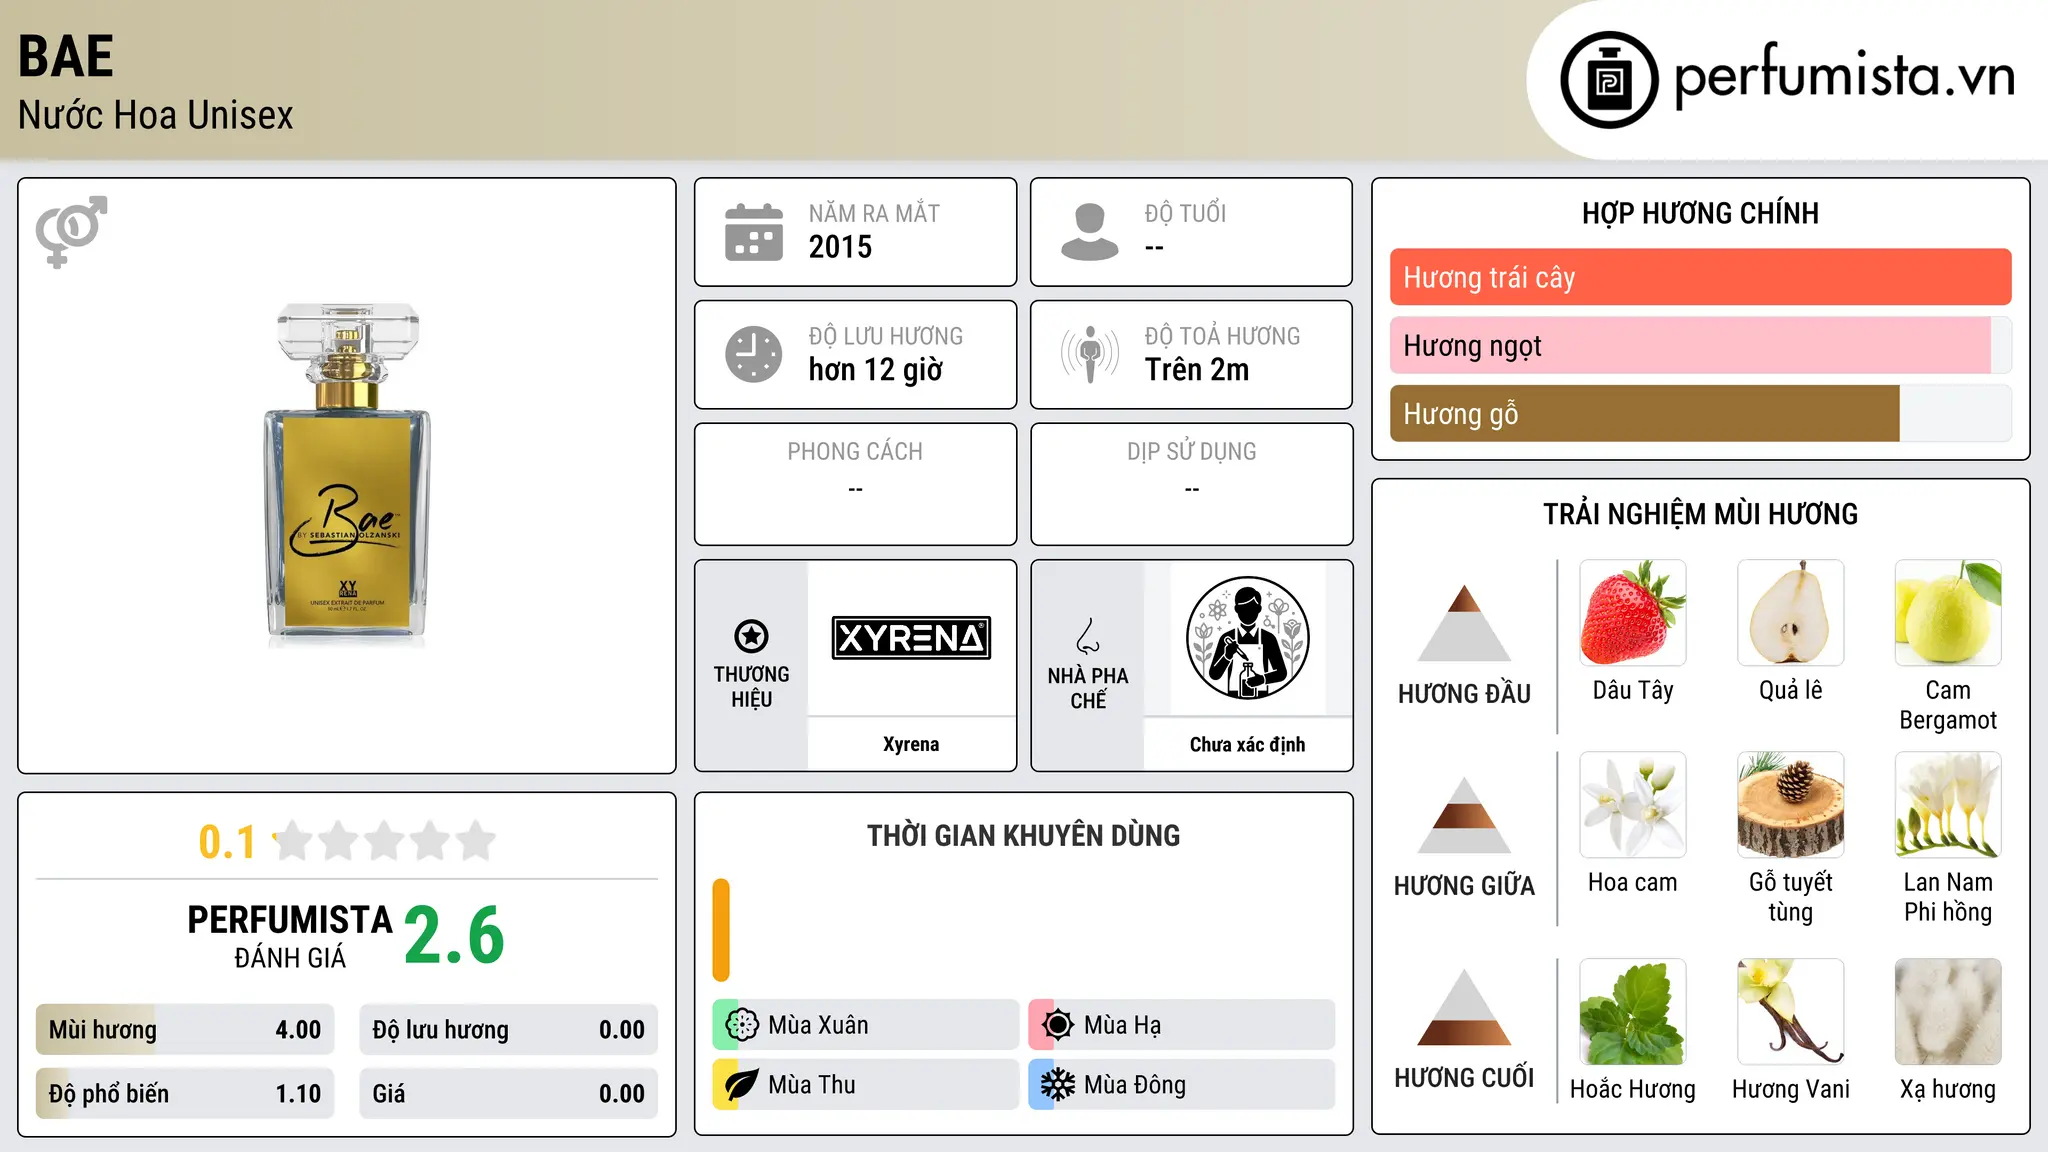Click the Mùa Đông snowflake icon
2048x1152 pixels.
pyautogui.click(x=1058, y=1085)
